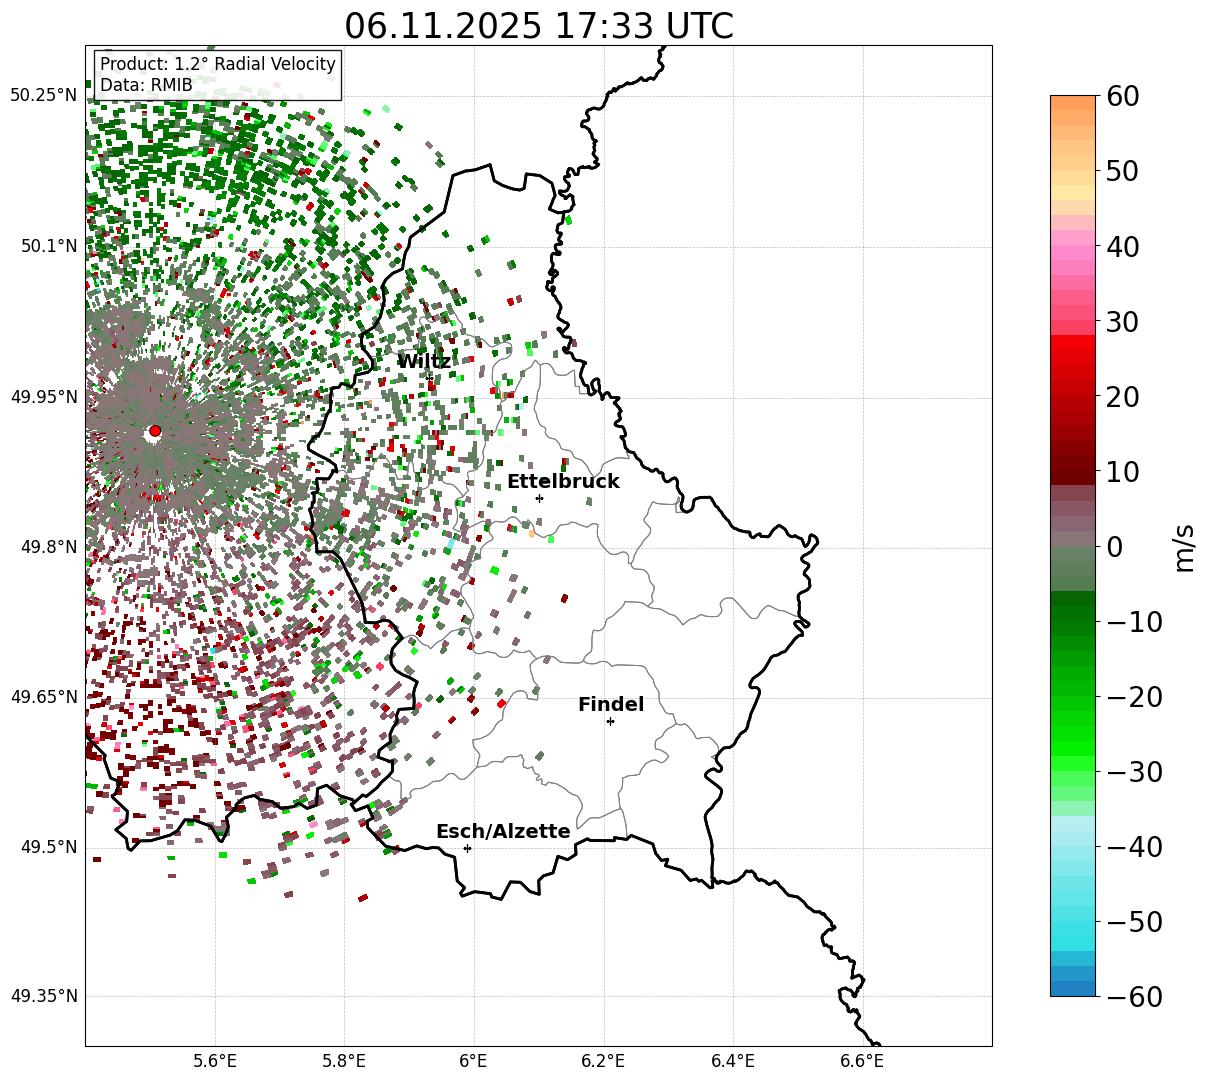This screenshot has width=1207, height=1081.
Task: Click the 49.8°N latitude label
Action: (x=47, y=547)
